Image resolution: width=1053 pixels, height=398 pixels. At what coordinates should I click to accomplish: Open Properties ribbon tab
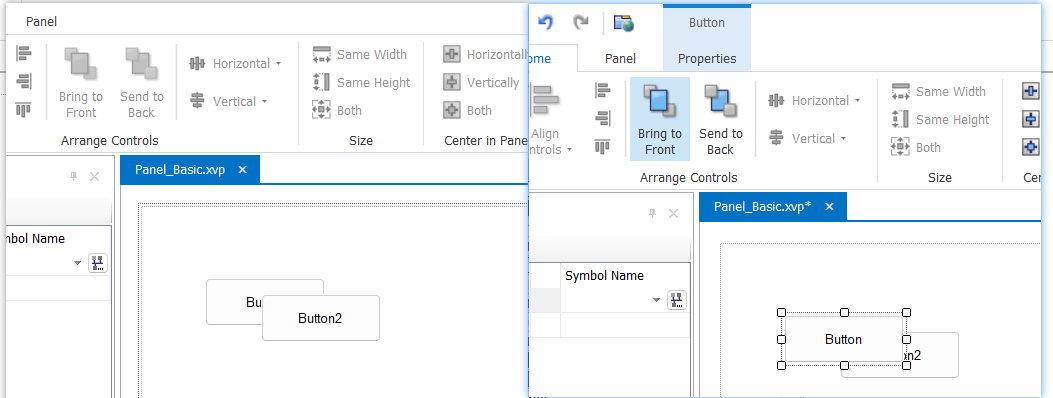(x=706, y=58)
